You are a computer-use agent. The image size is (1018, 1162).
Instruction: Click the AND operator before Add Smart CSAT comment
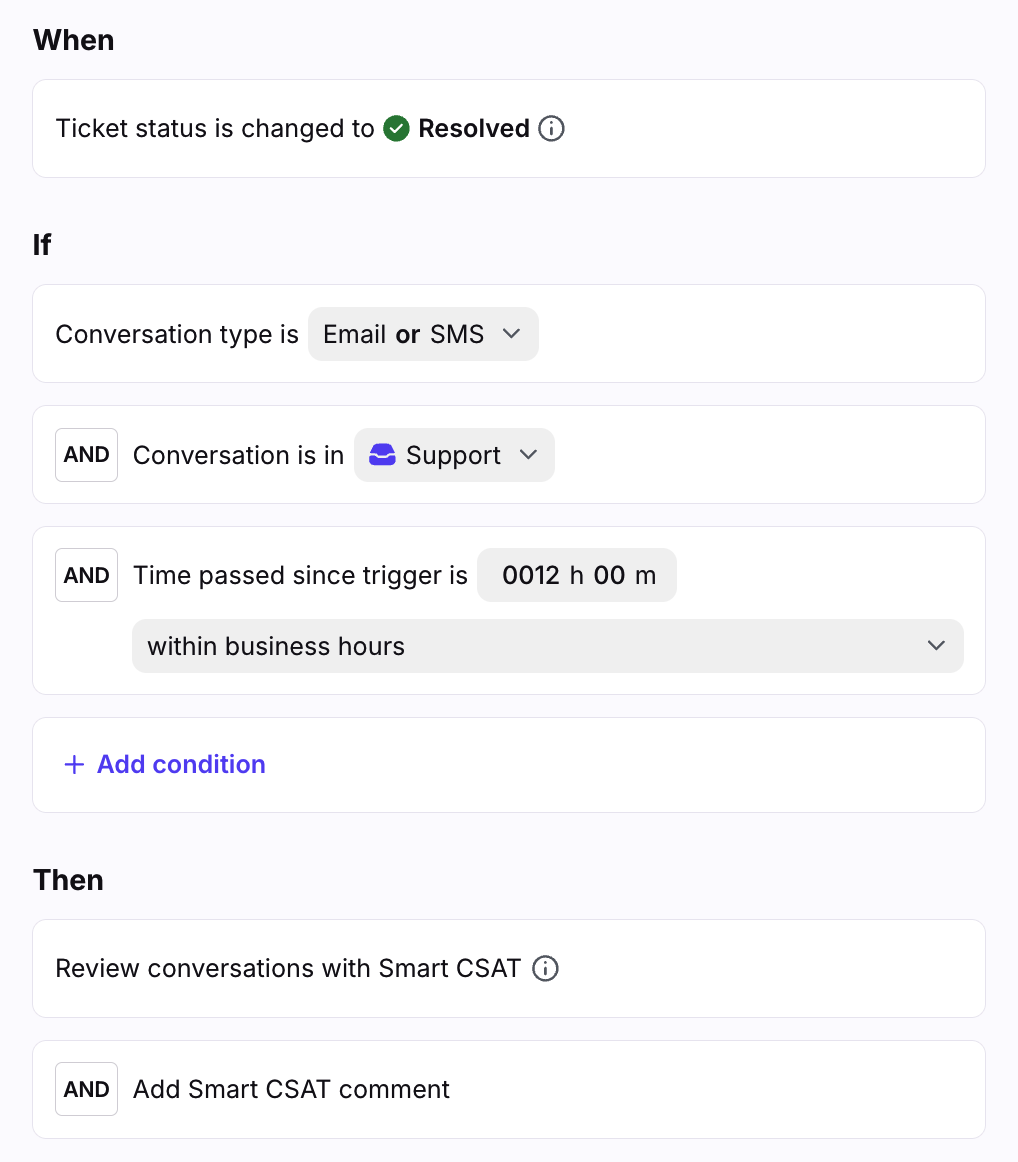pos(87,1089)
